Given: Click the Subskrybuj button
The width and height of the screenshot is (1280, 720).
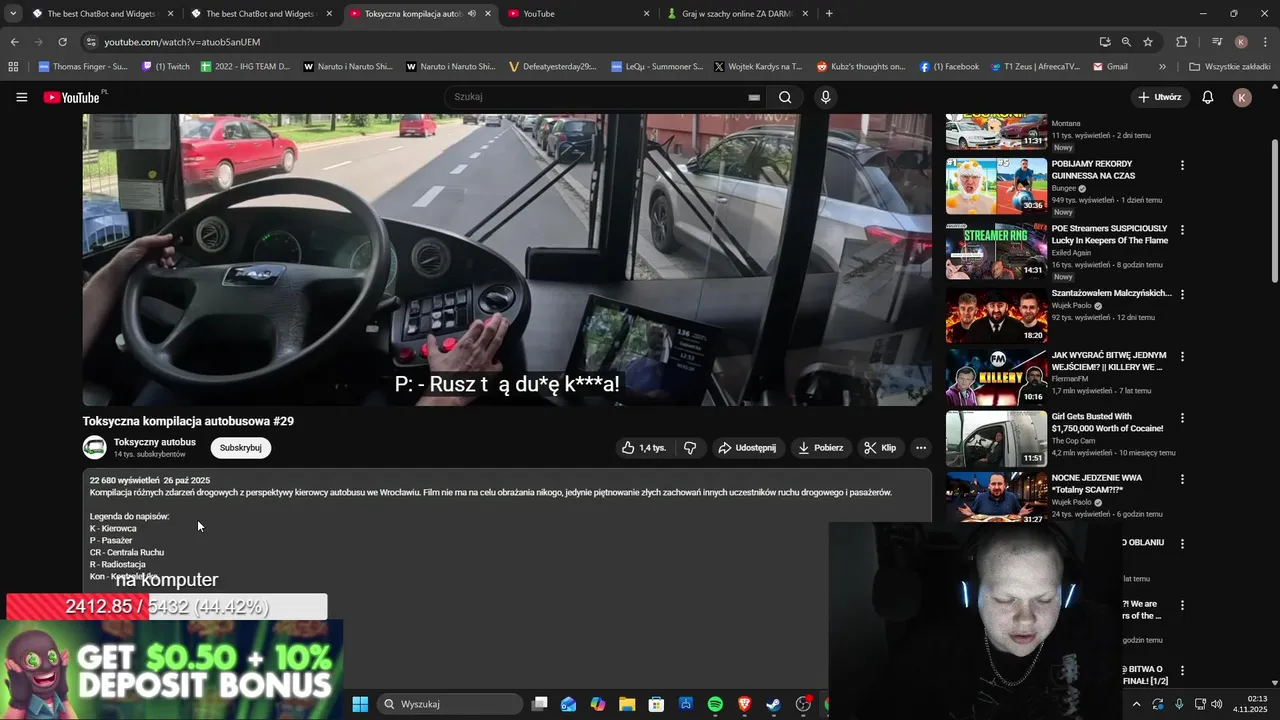Looking at the screenshot, I should [241, 448].
